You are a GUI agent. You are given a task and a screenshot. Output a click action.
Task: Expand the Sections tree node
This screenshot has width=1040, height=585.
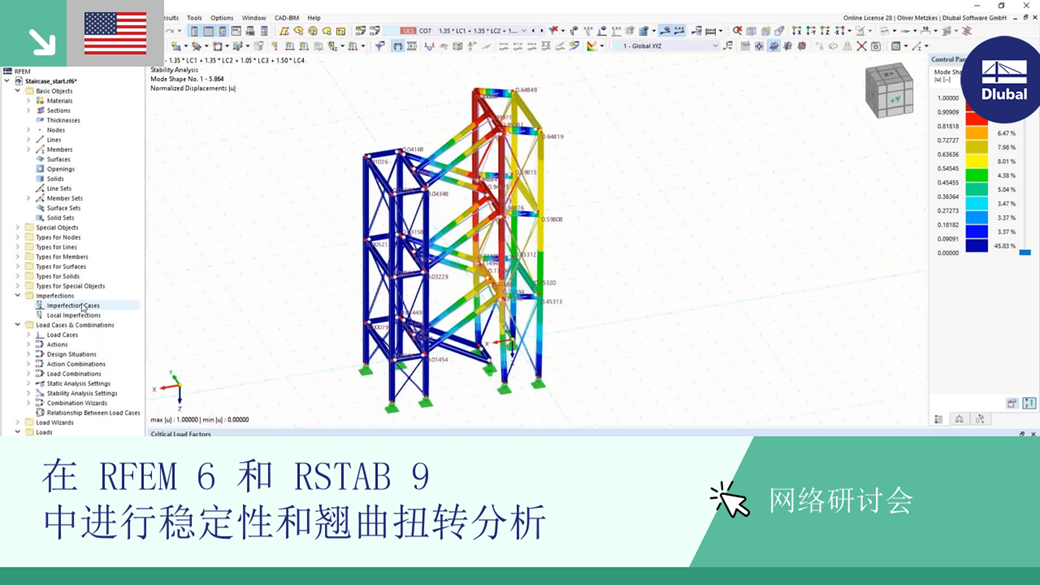[29, 111]
